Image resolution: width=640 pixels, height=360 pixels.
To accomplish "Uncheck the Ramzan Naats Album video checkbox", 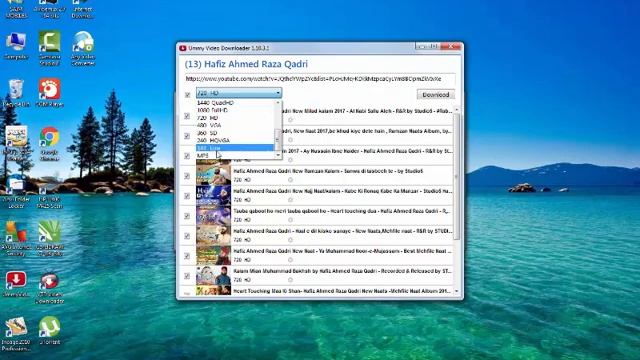I will tap(187, 136).
